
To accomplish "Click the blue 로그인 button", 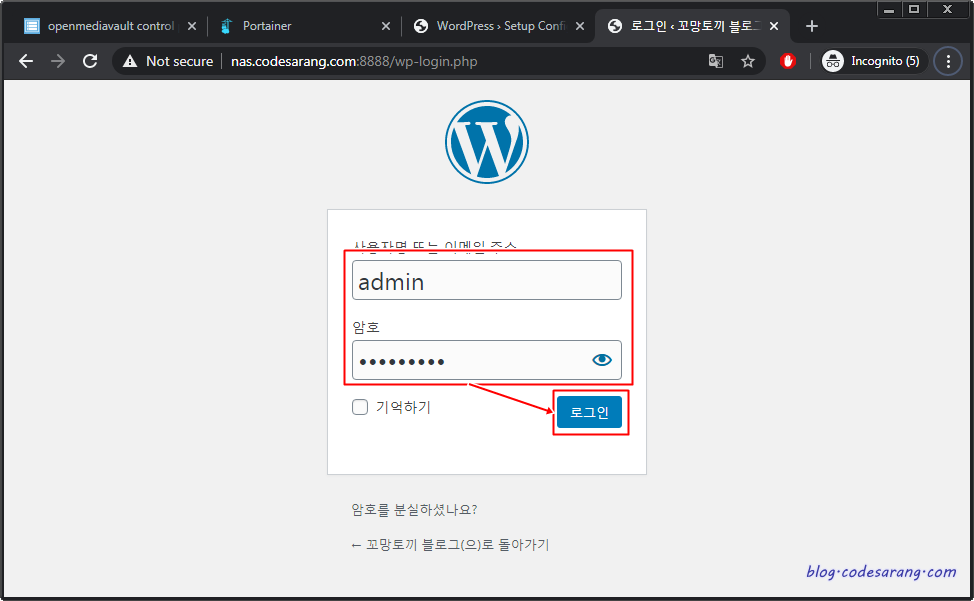I will (x=589, y=412).
